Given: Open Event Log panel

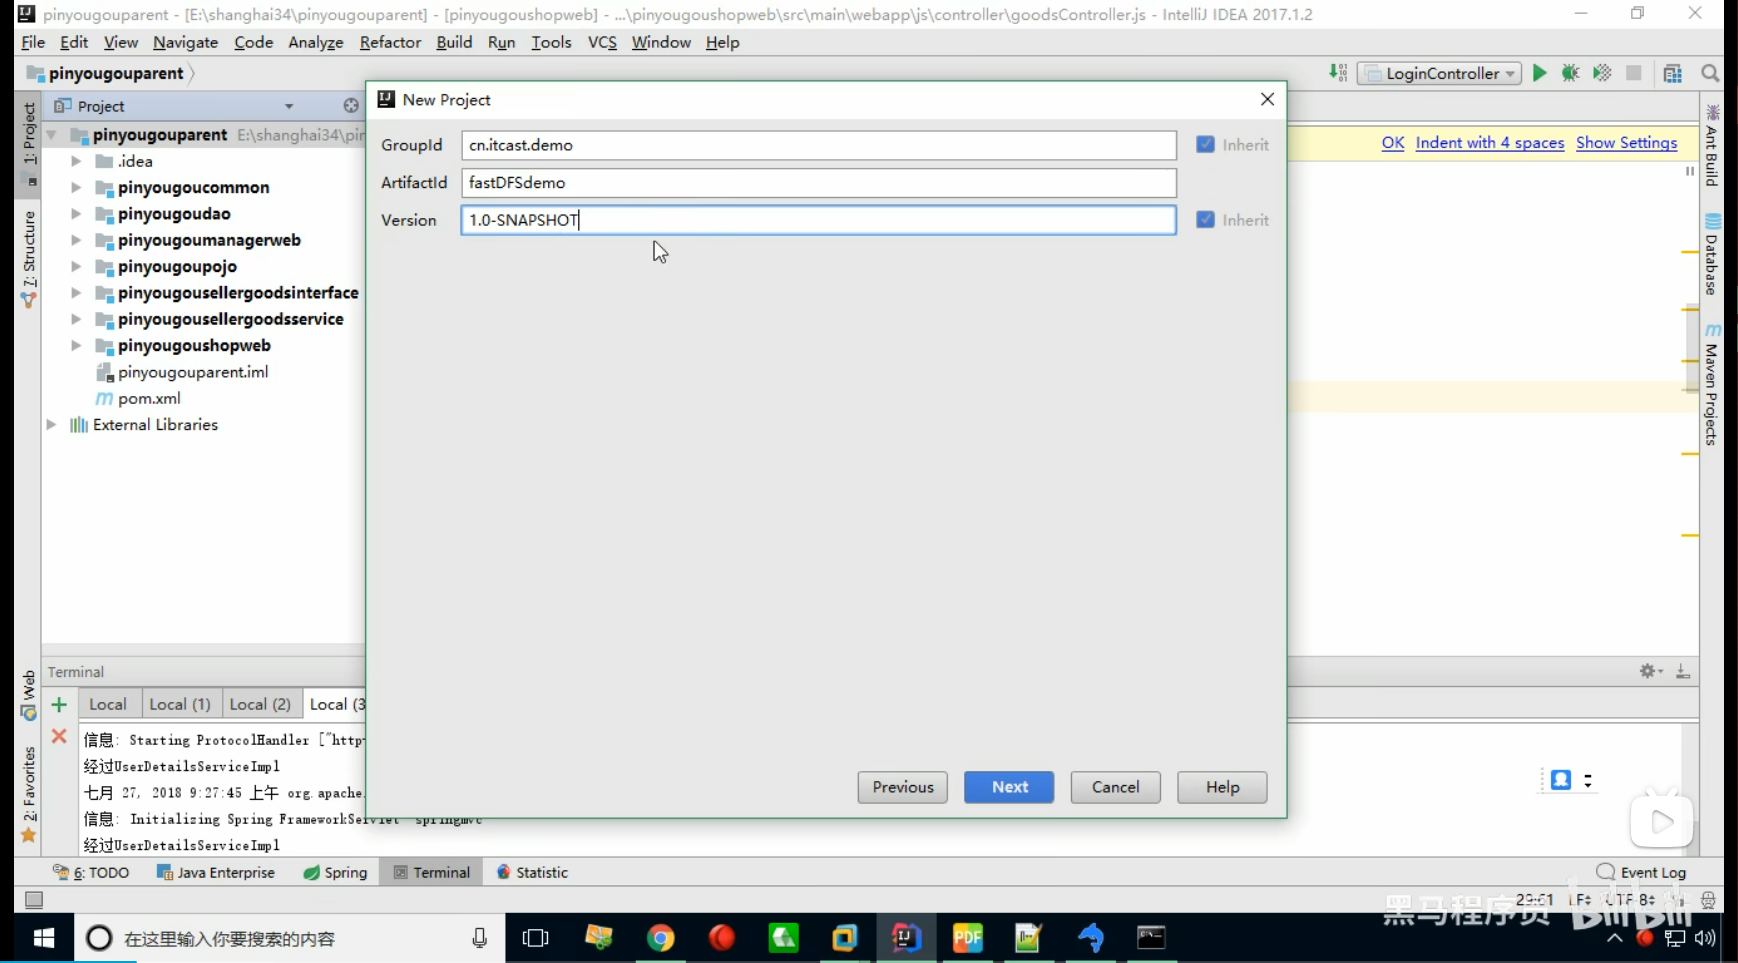Looking at the screenshot, I should (1641, 872).
